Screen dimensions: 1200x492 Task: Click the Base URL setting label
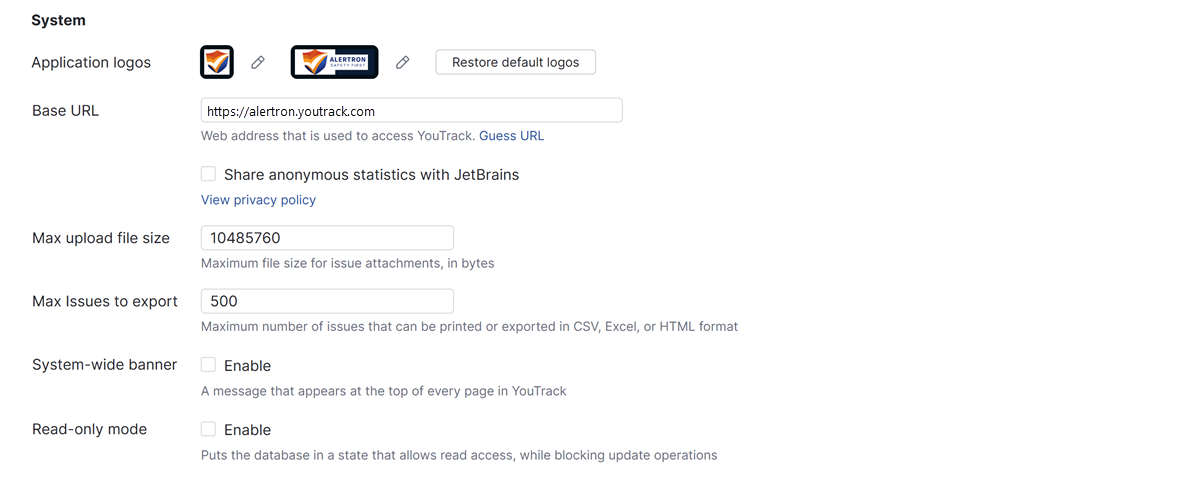(65, 111)
